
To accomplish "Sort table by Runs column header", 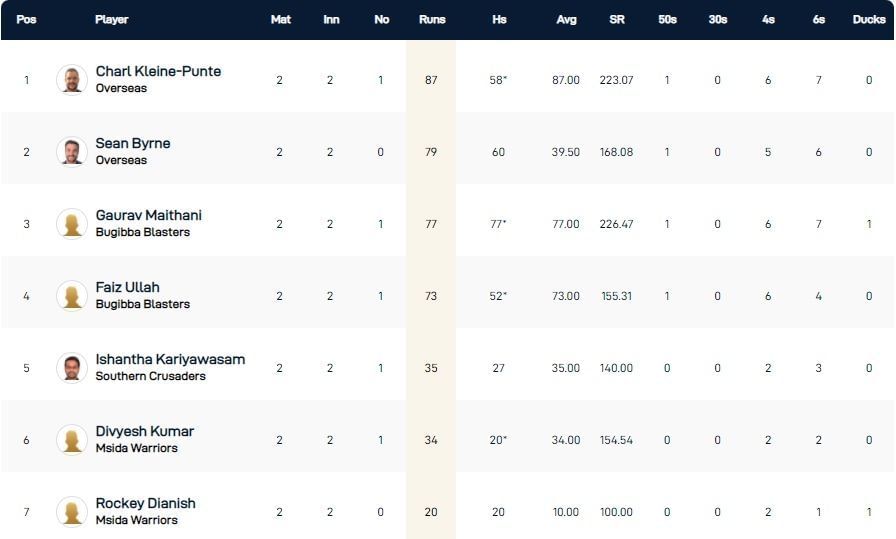I will pos(432,20).
